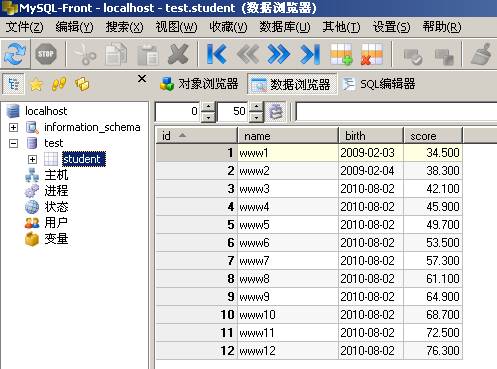Switch to the SQL编辑器 tab

(379, 84)
